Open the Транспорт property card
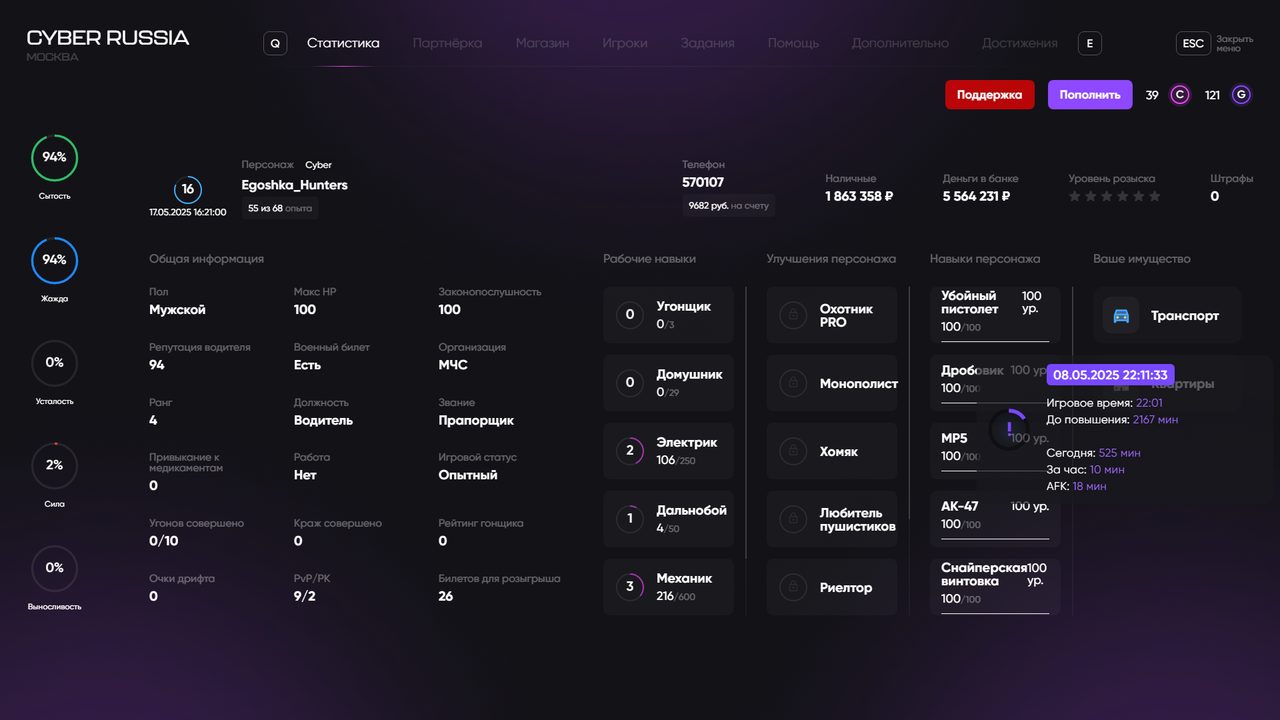The width and height of the screenshot is (1280, 720). tap(1167, 315)
